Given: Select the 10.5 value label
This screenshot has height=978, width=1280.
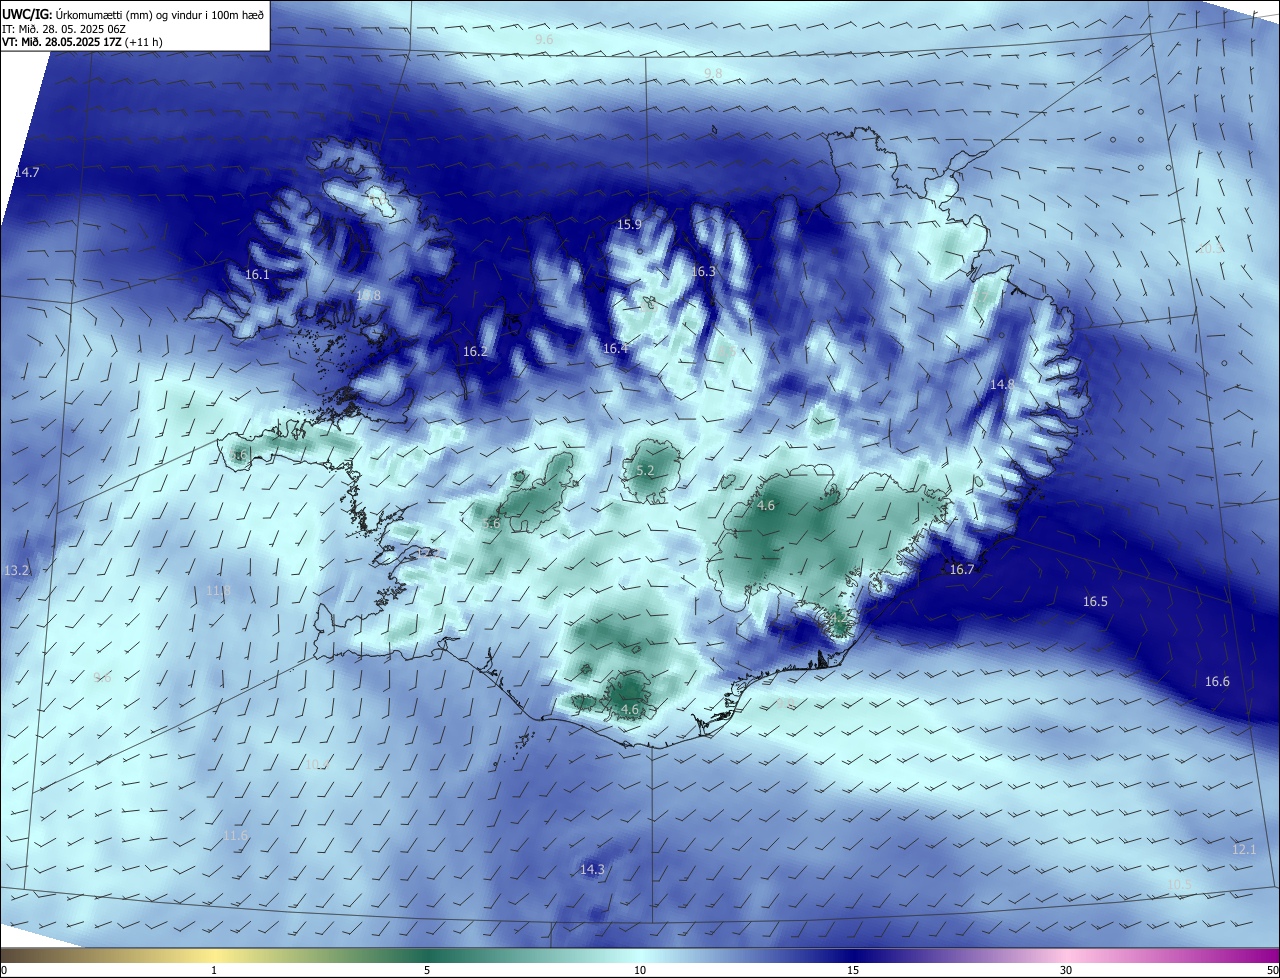Looking at the screenshot, I should pos(1180,886).
